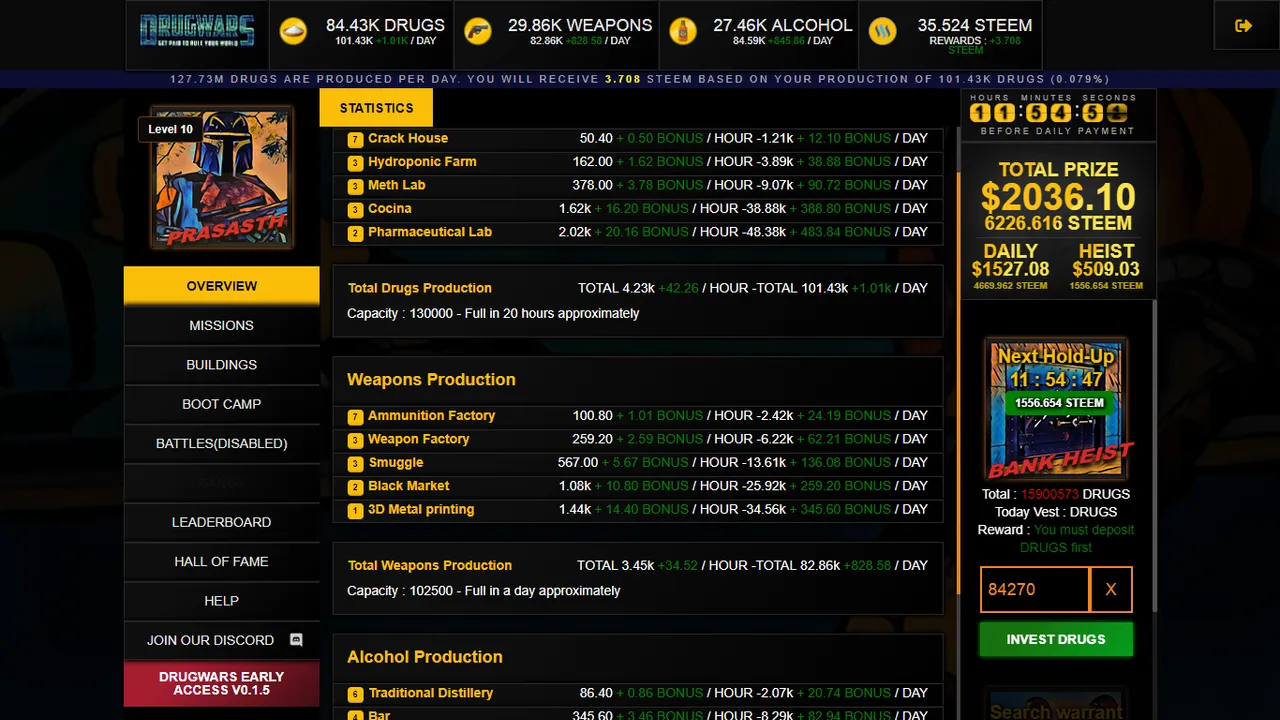Open the Leaderboard page
1280x720 pixels.
coord(222,522)
